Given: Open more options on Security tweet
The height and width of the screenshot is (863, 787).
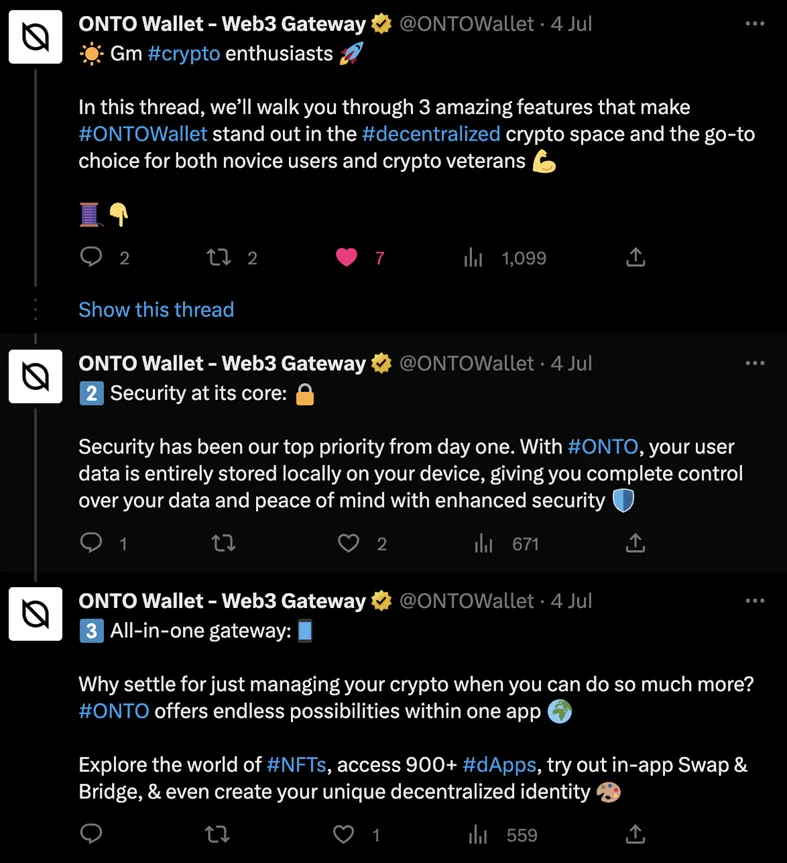Looking at the screenshot, I should pos(755,363).
